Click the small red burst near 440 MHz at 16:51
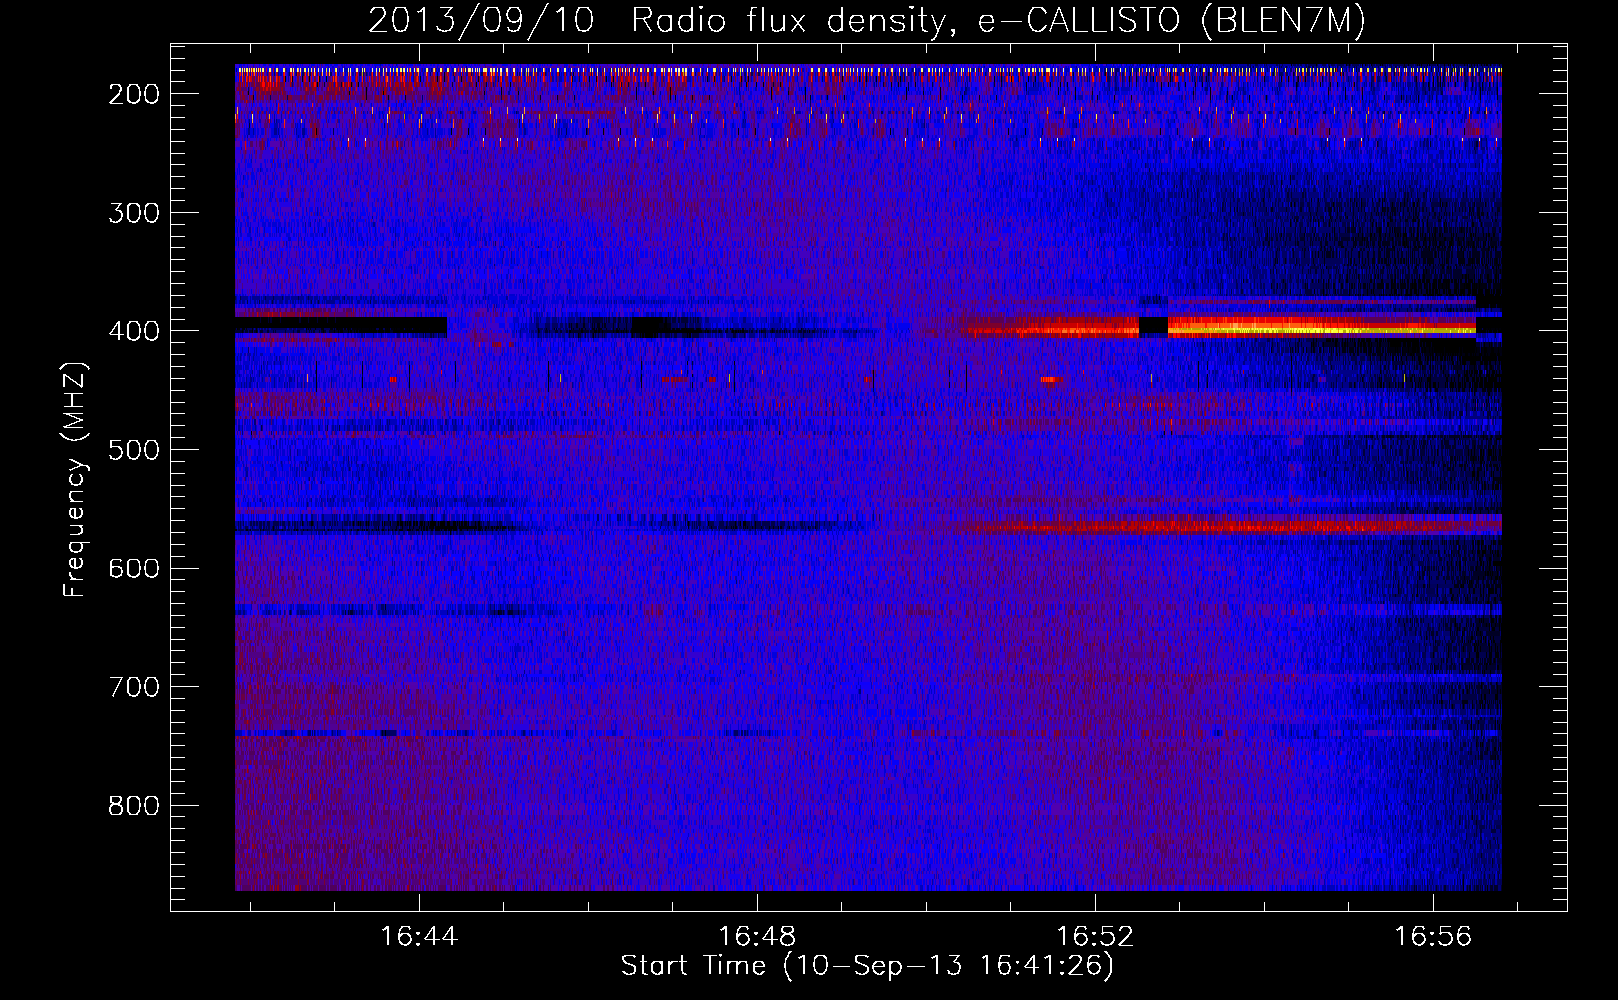This screenshot has height=1000, width=1618. pyautogui.click(x=1050, y=380)
